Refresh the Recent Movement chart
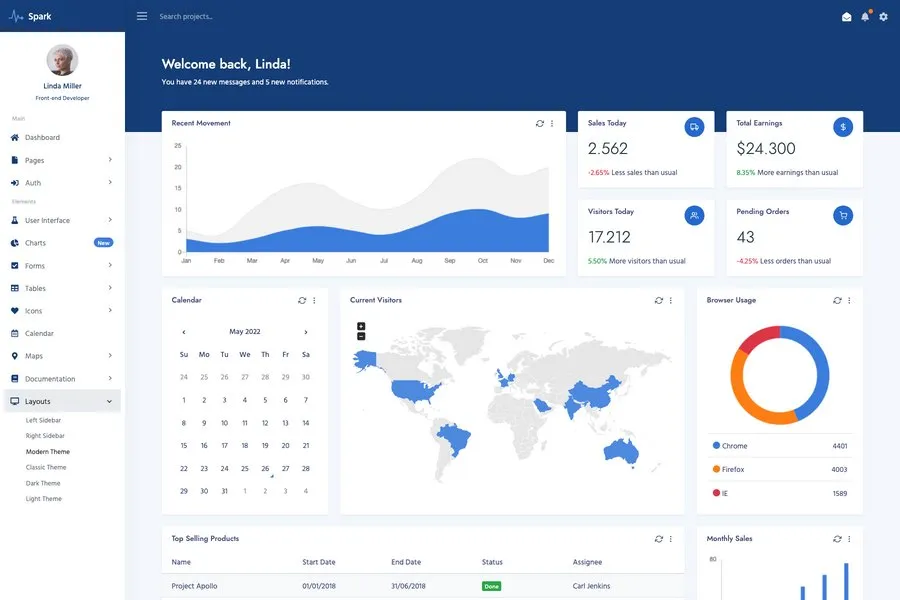The width and height of the screenshot is (900, 600). pyautogui.click(x=540, y=124)
